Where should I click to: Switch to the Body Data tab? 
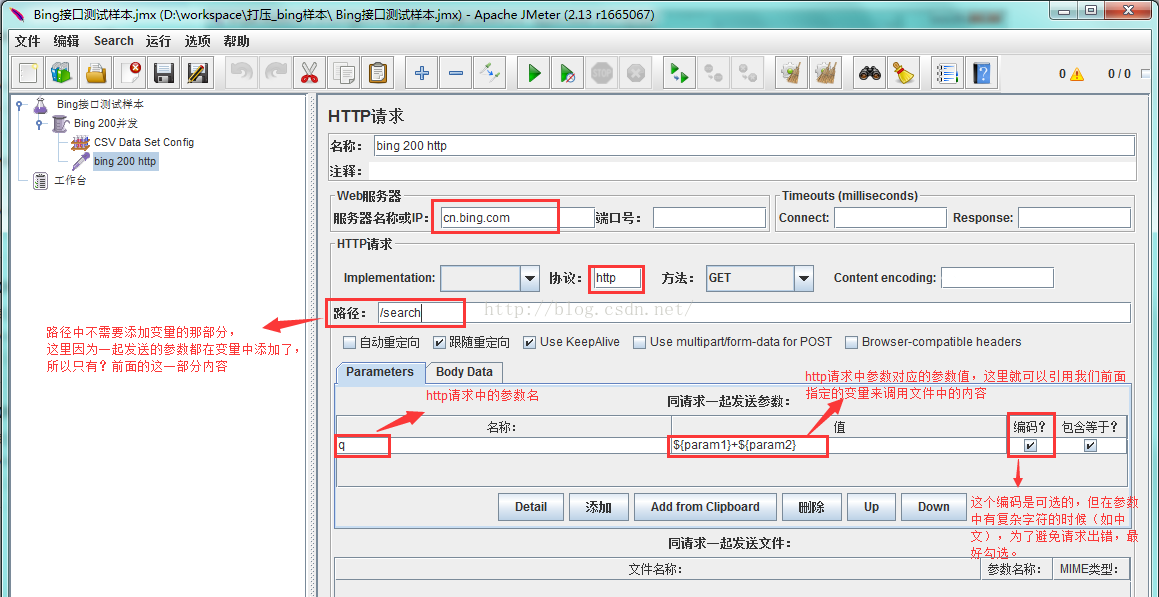464,372
